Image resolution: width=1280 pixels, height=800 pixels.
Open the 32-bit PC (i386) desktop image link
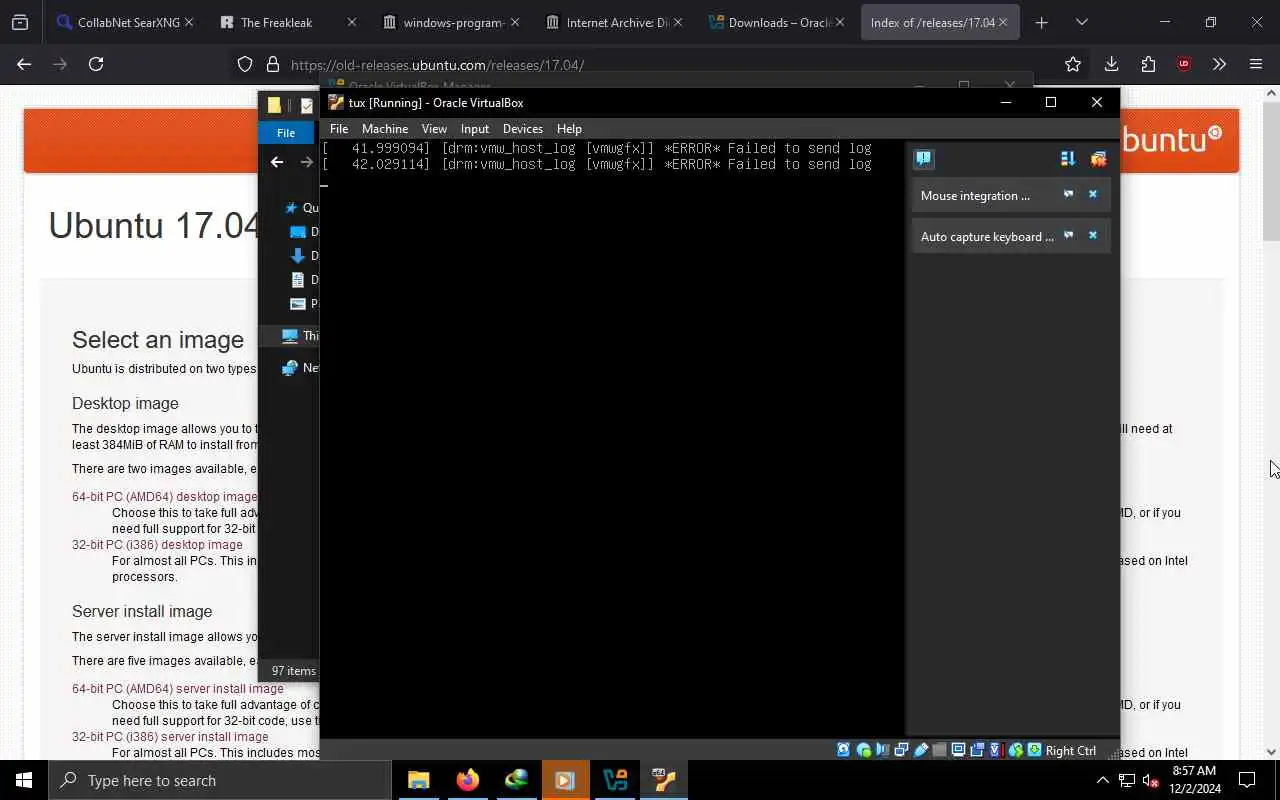coord(157,544)
